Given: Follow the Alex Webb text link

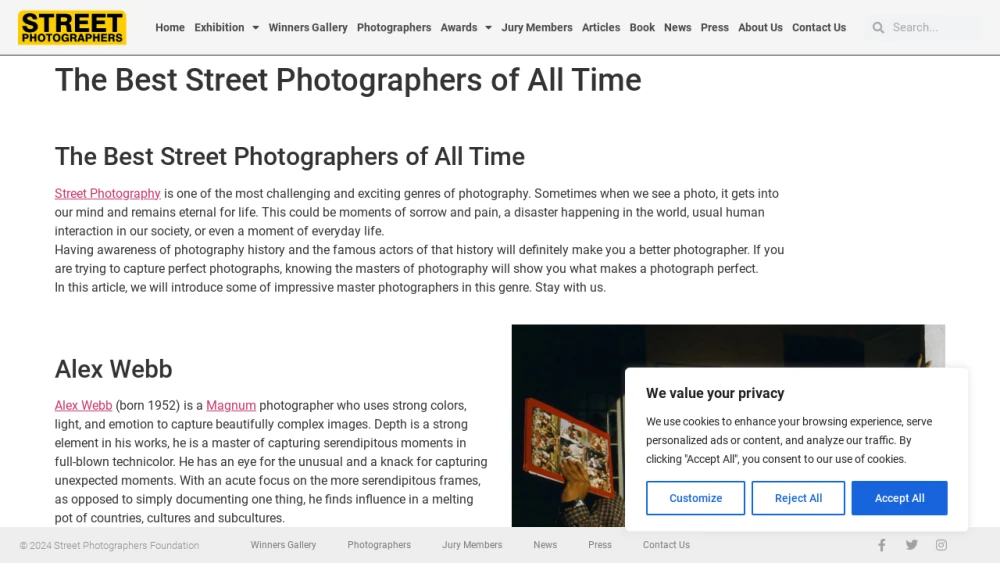Looking at the screenshot, I should coord(83,406).
